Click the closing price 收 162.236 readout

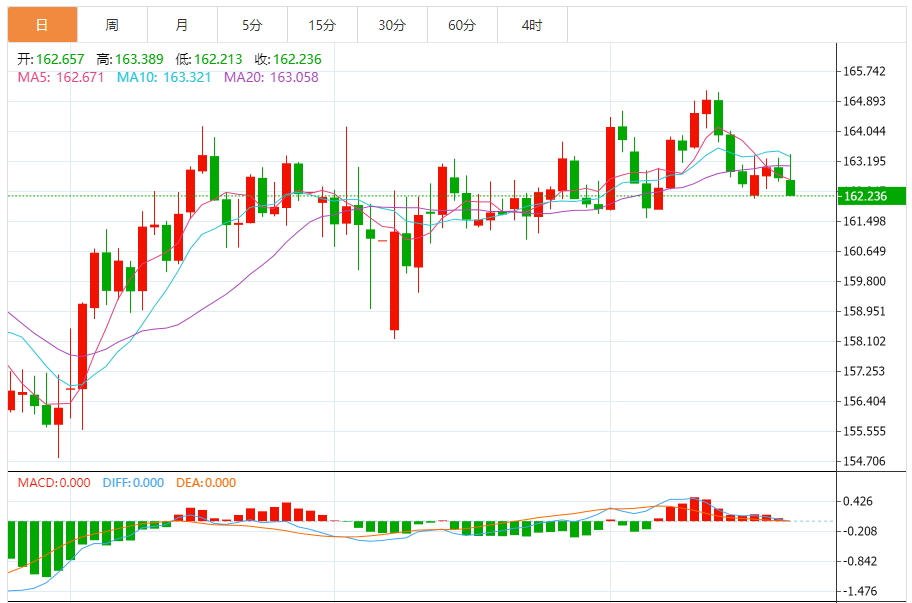coord(288,59)
